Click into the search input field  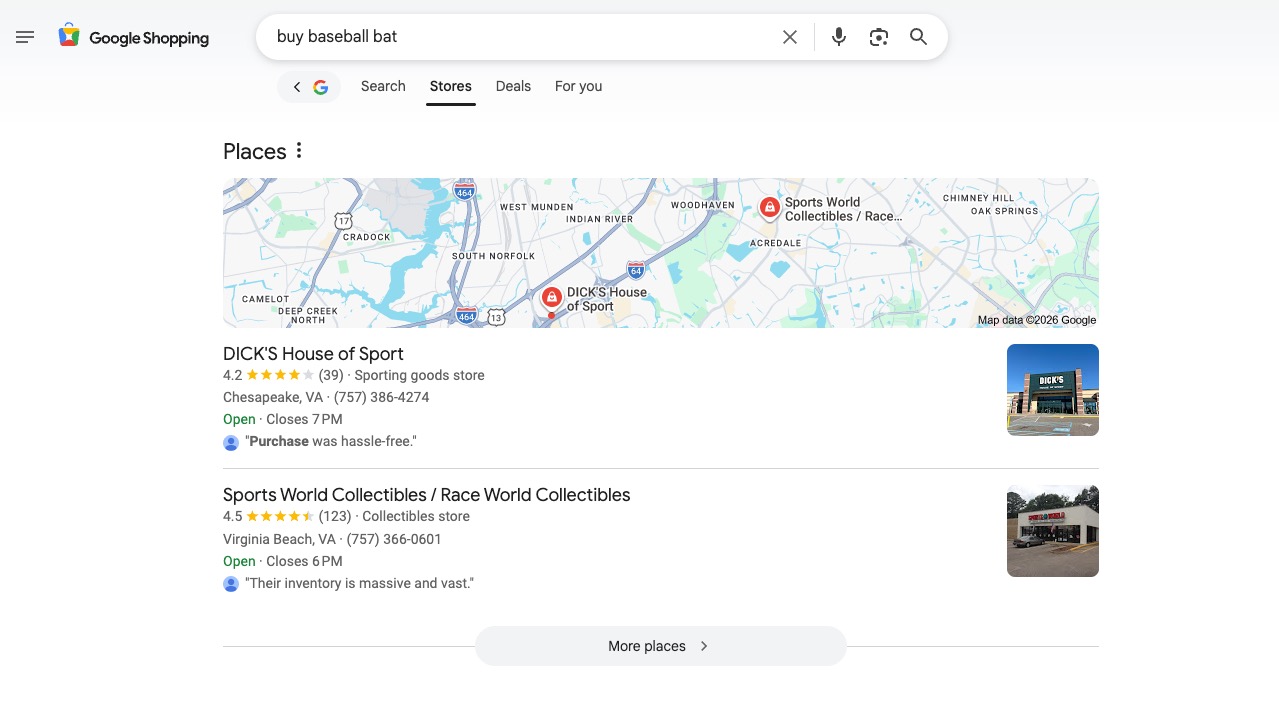pos(520,37)
